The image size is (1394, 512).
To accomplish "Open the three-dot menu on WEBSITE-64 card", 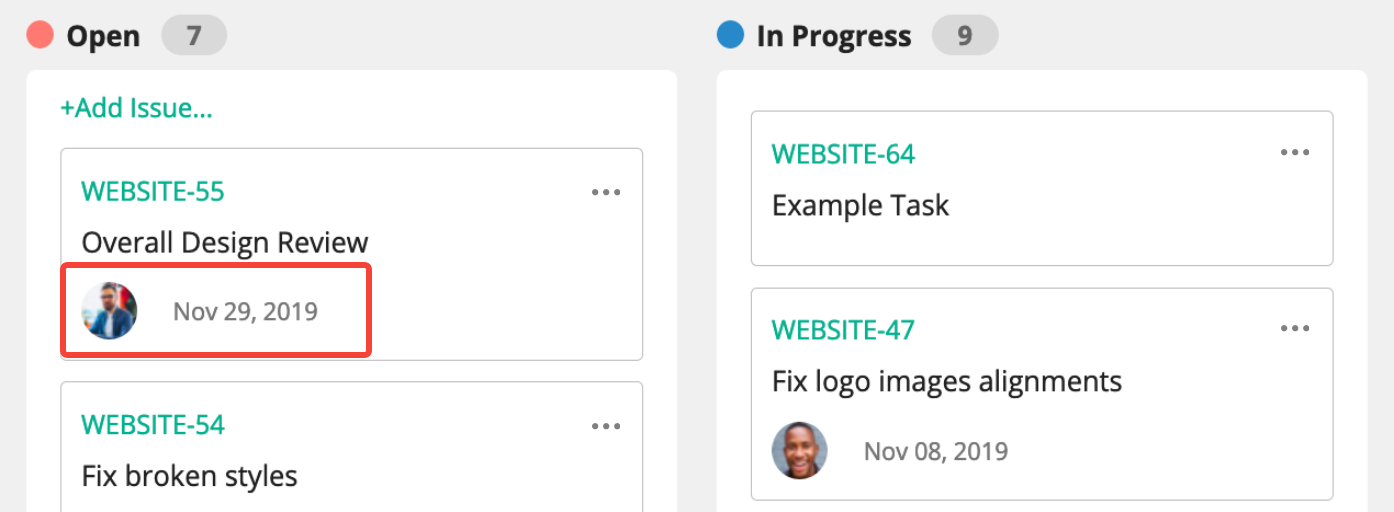I will (x=1295, y=153).
